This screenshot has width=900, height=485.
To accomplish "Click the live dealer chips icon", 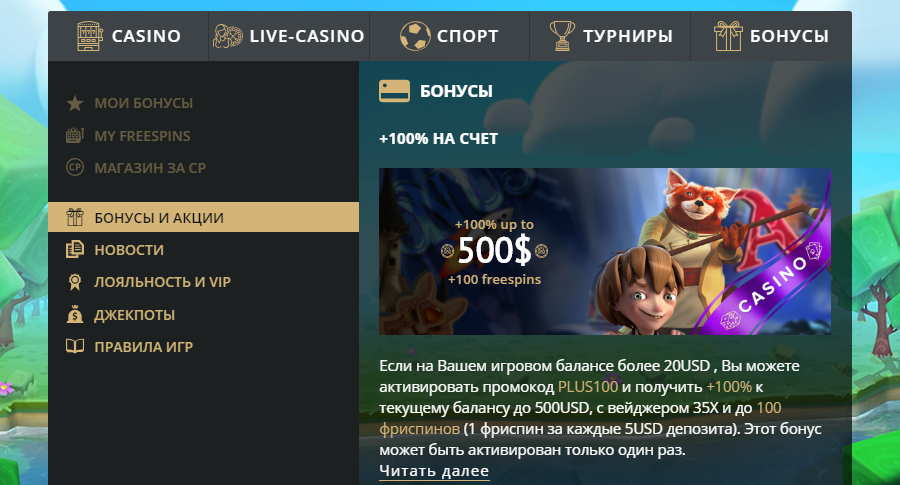I will coord(228,36).
